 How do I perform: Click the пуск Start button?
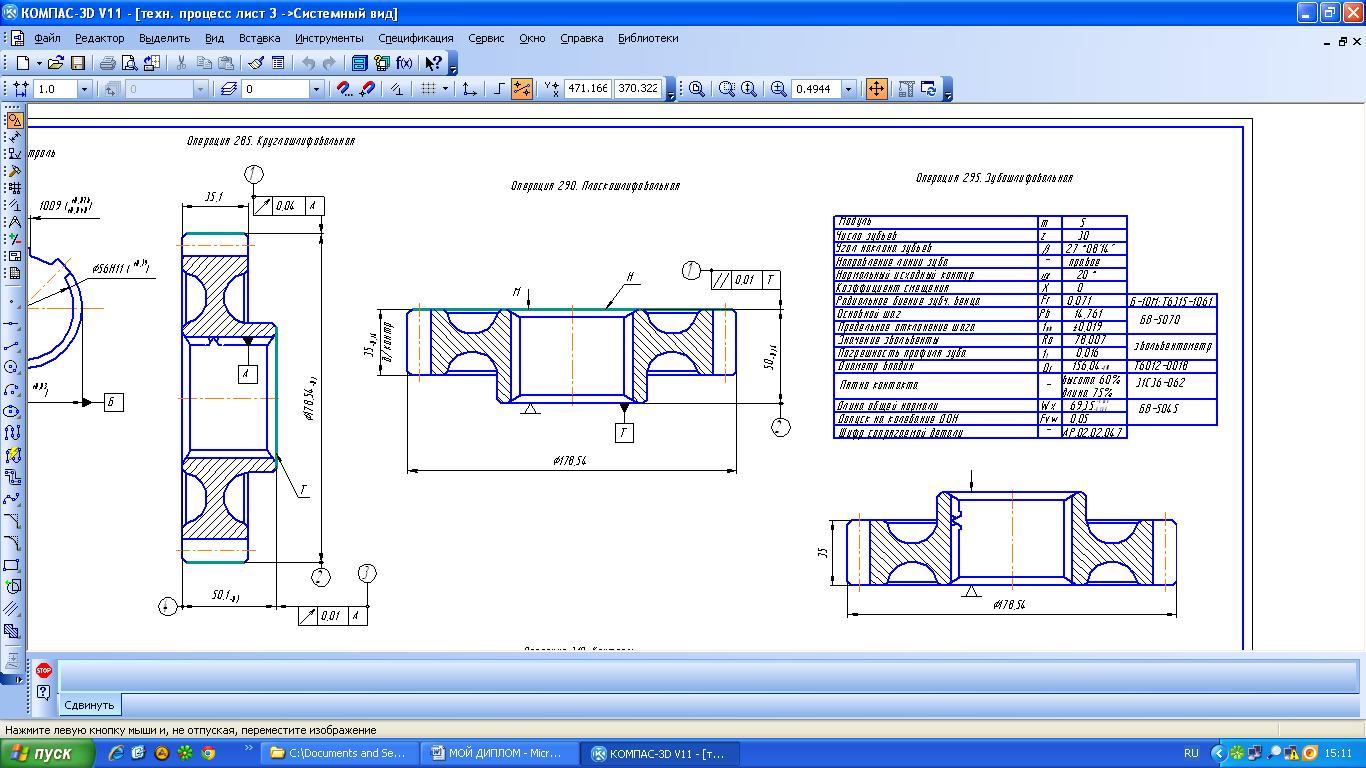(x=50, y=753)
